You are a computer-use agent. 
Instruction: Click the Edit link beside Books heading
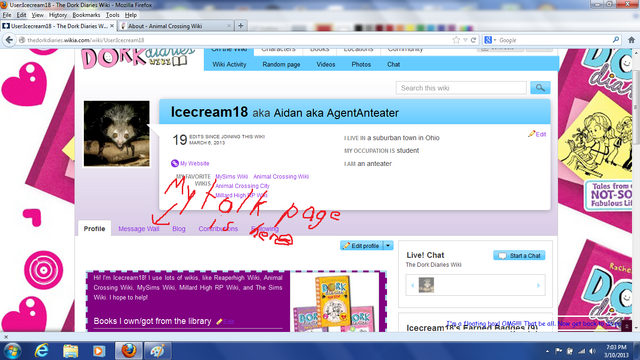(229, 322)
